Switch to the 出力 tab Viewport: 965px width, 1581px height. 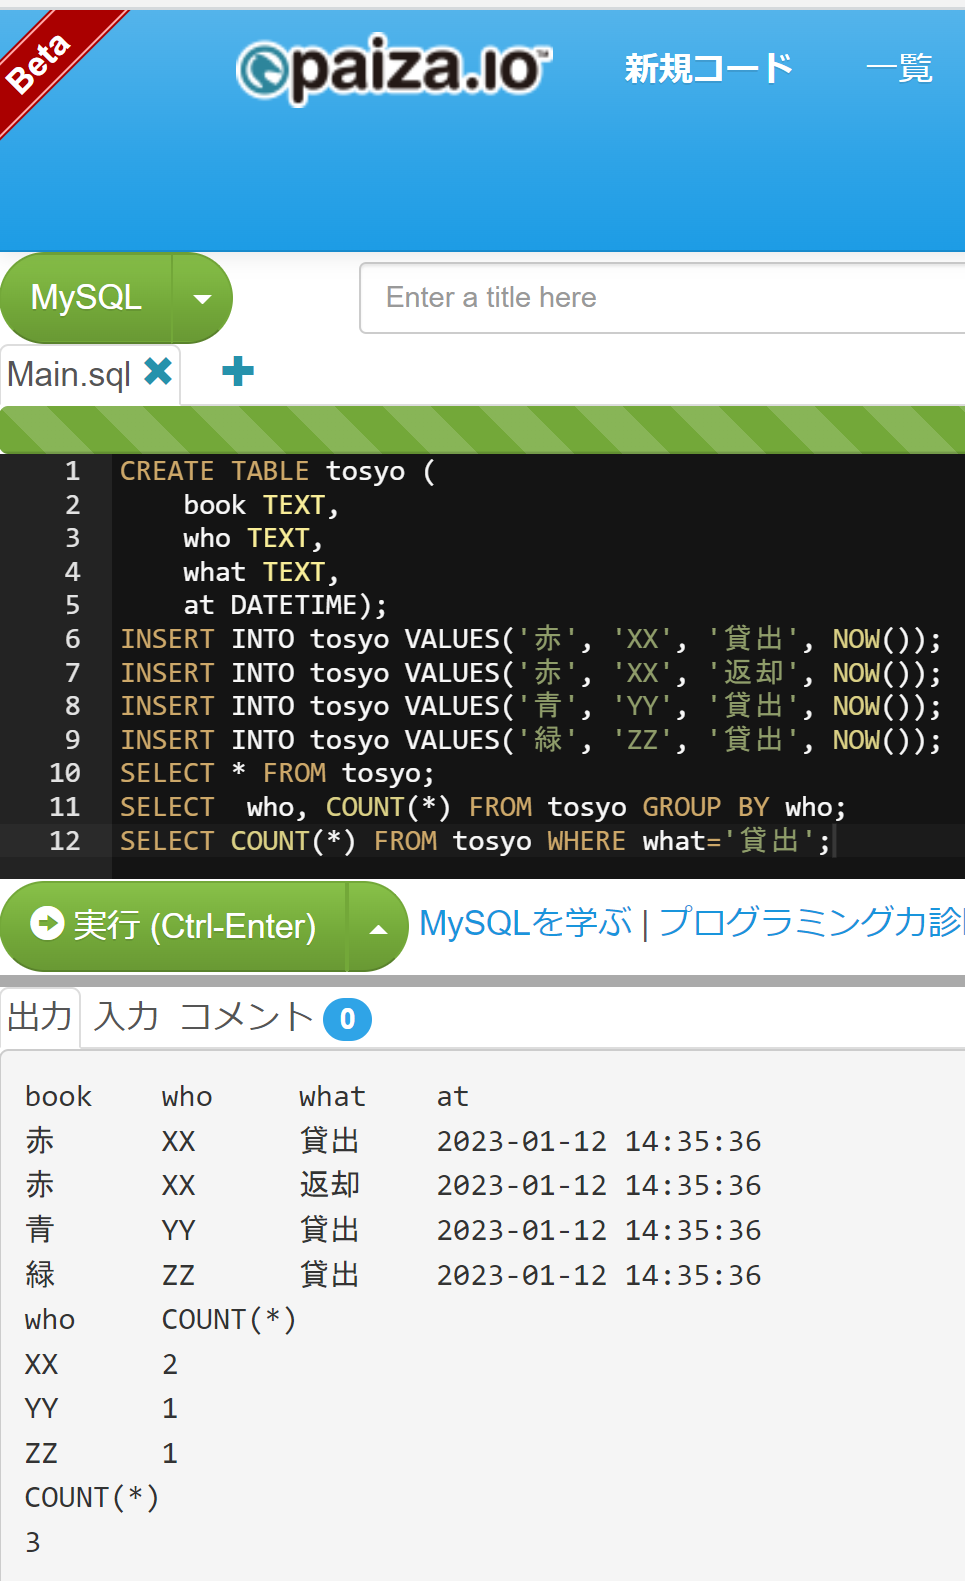(40, 1017)
